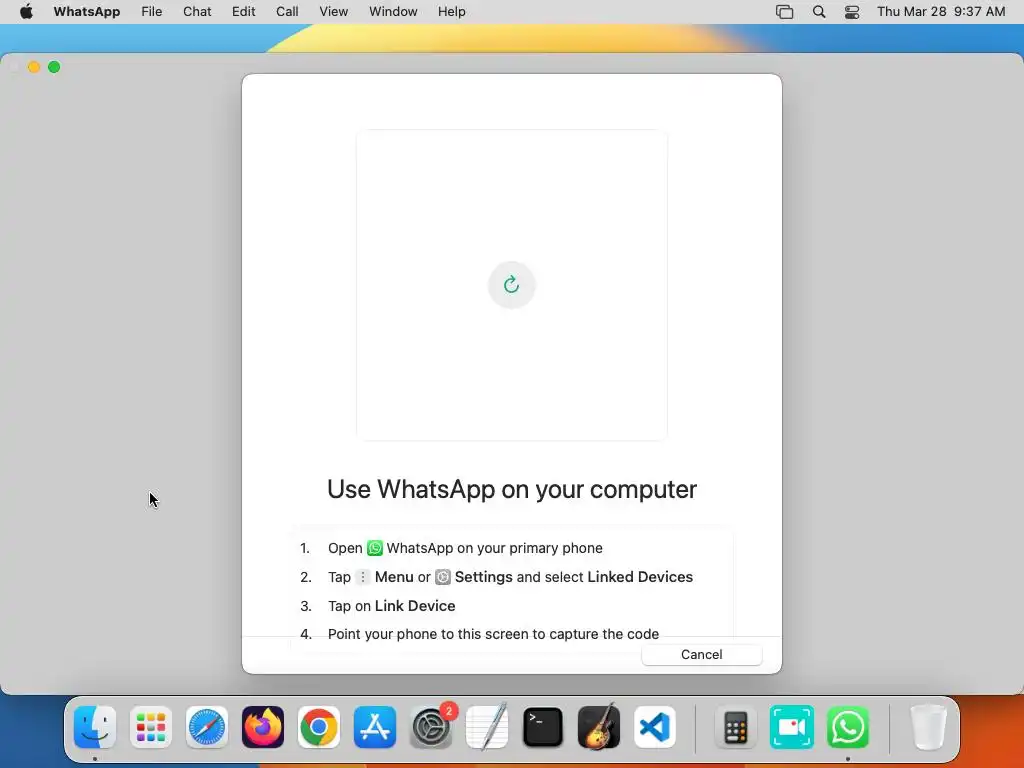Launch Google Chrome from the Dock
The width and height of the screenshot is (1024, 768).
319,727
